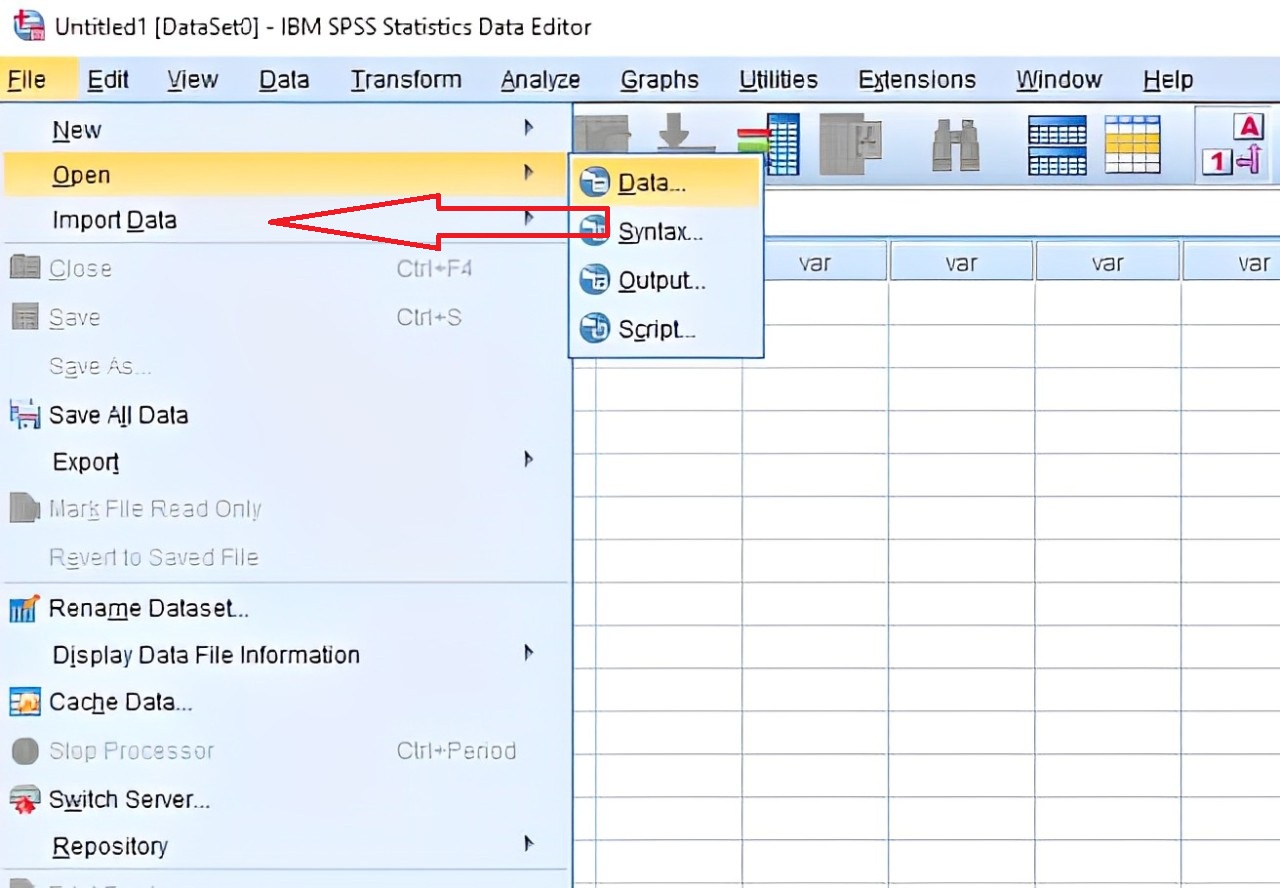Open the Edit menu
Image resolution: width=1280 pixels, height=888 pixels.
(x=108, y=80)
